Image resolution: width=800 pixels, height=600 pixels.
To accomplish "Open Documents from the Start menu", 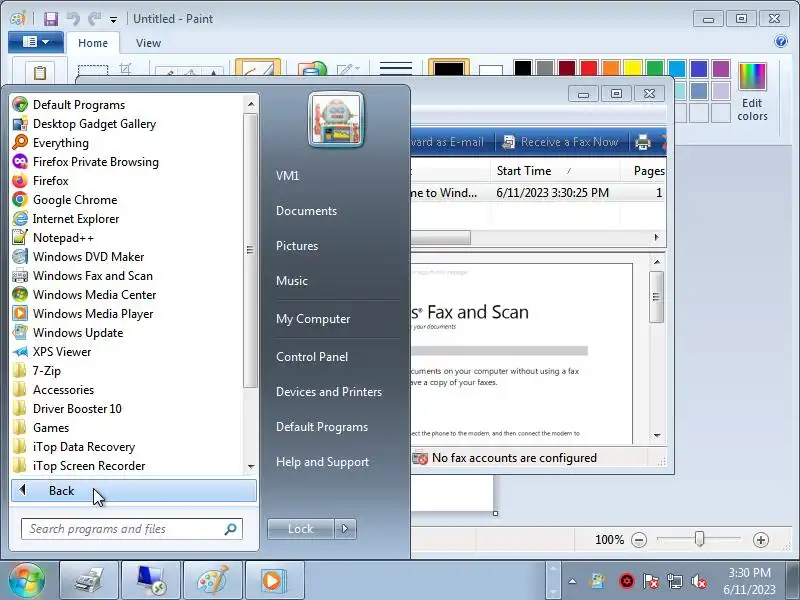I will coord(306,211).
